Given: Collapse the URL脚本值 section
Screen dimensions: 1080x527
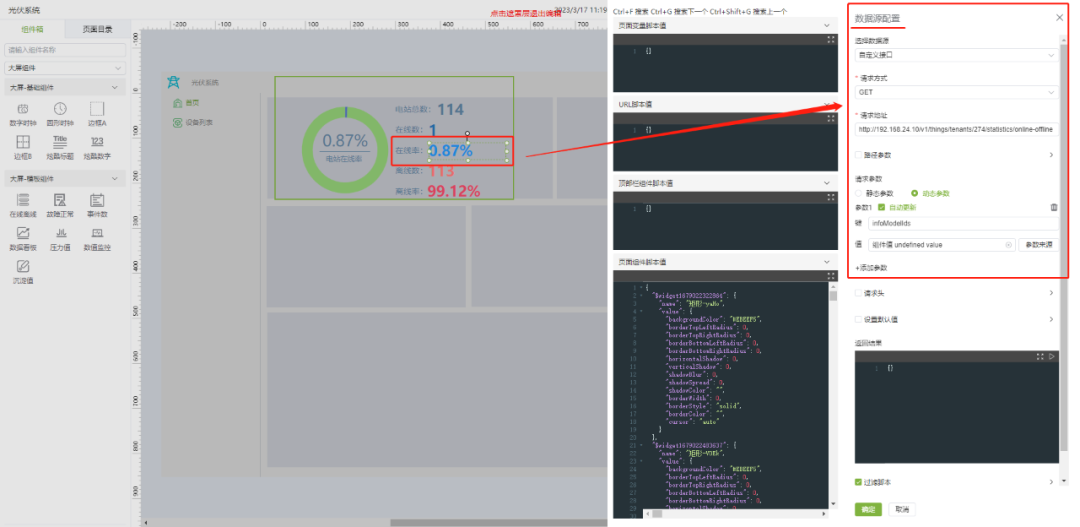Looking at the screenshot, I should (x=827, y=104).
